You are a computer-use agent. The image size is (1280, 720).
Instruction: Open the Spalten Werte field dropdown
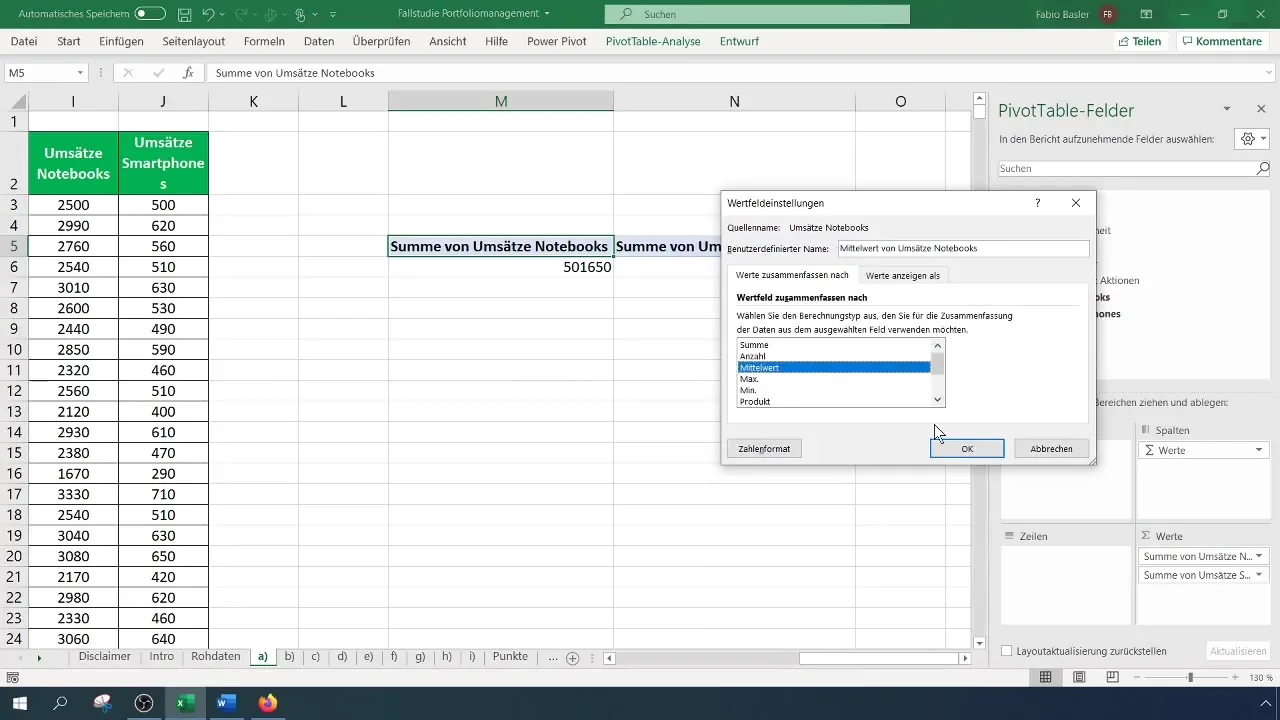click(x=1258, y=451)
